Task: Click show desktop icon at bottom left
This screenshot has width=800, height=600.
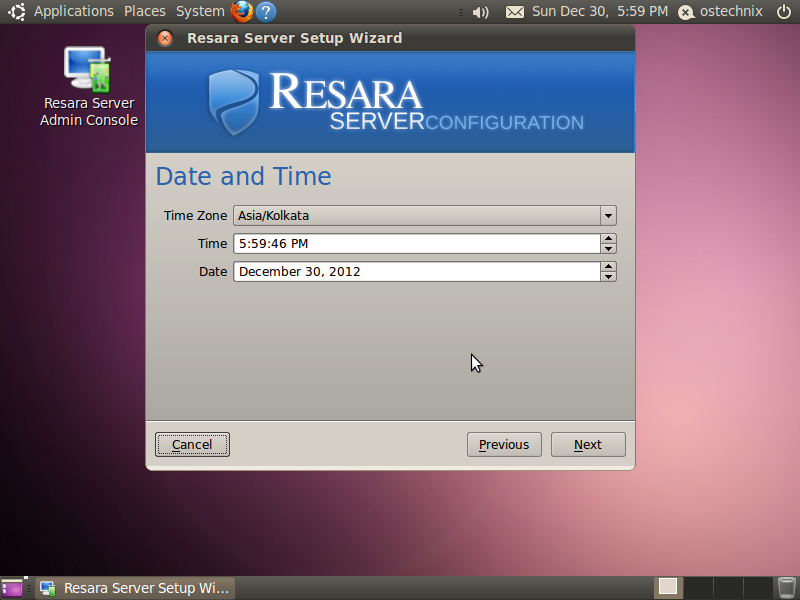Action: click(12, 588)
